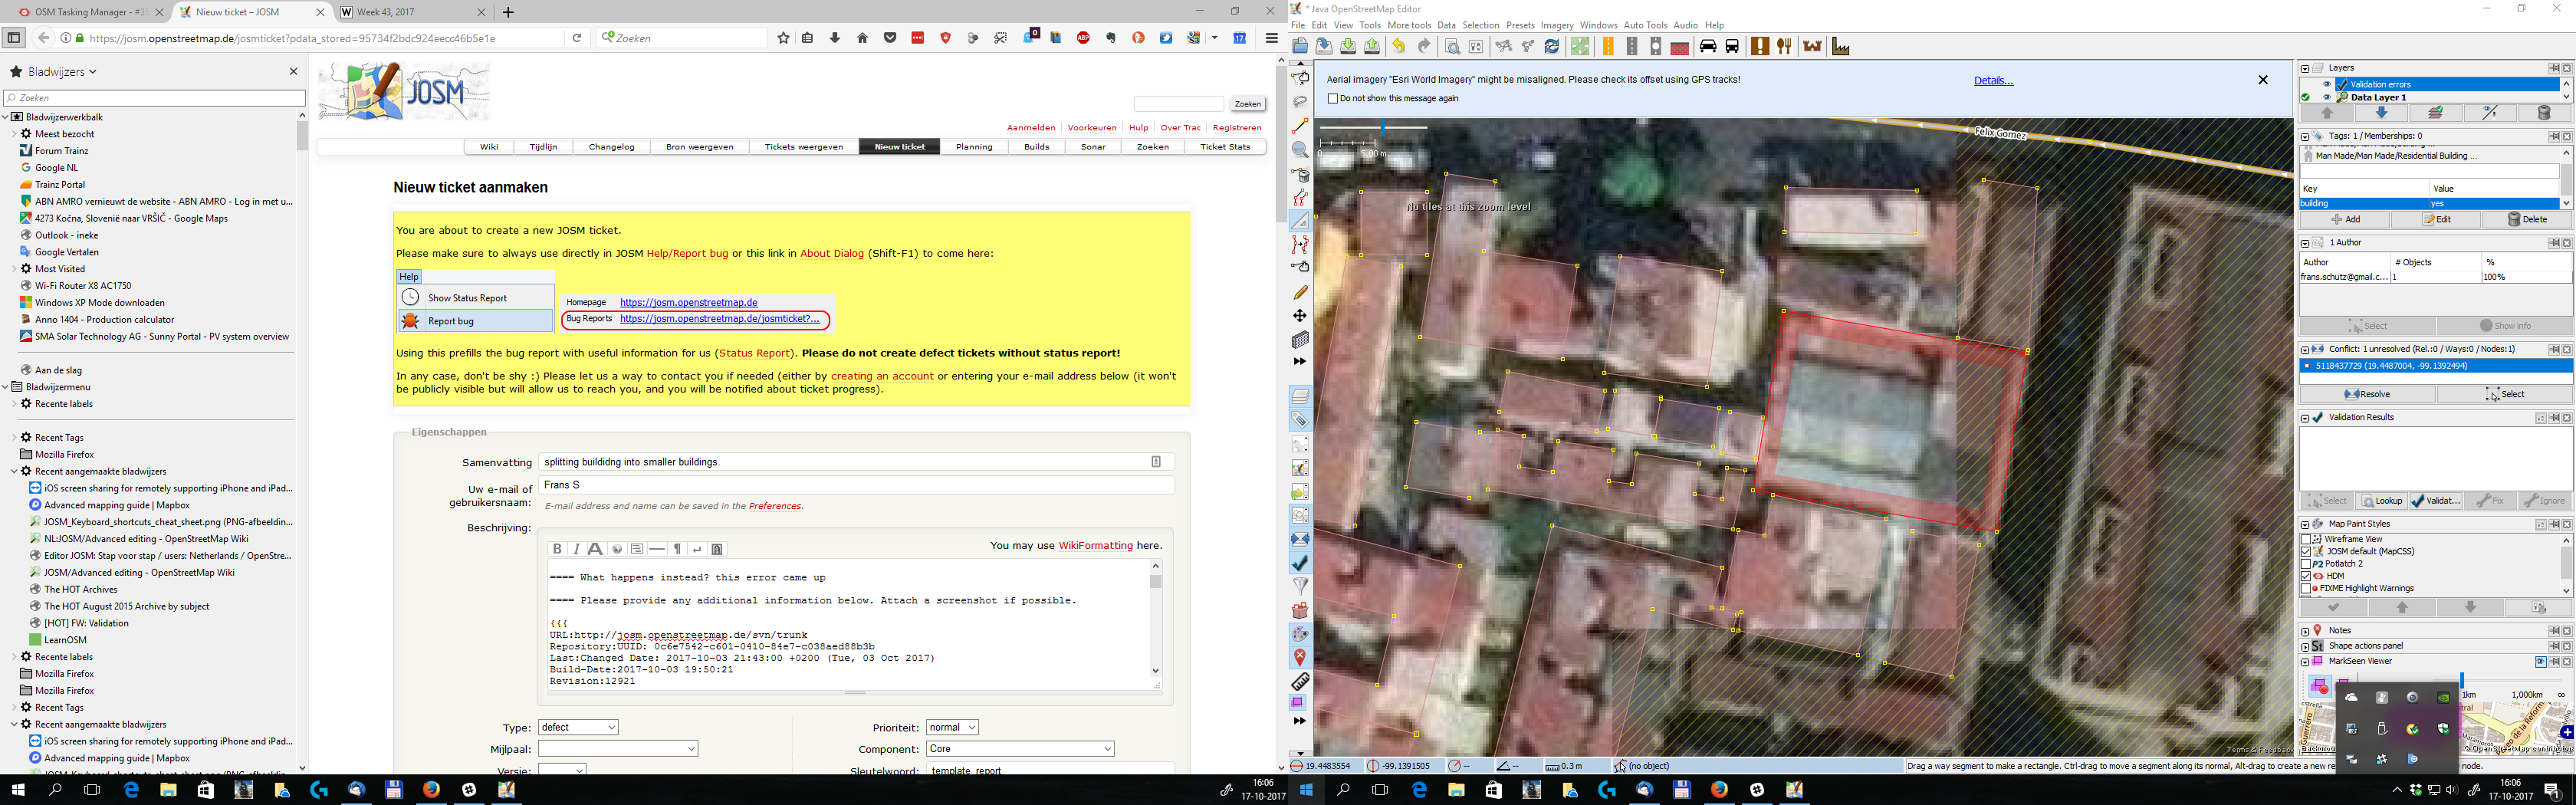Click Lookup button in Validation Results
The image size is (2576, 805).
[x=2382, y=501]
